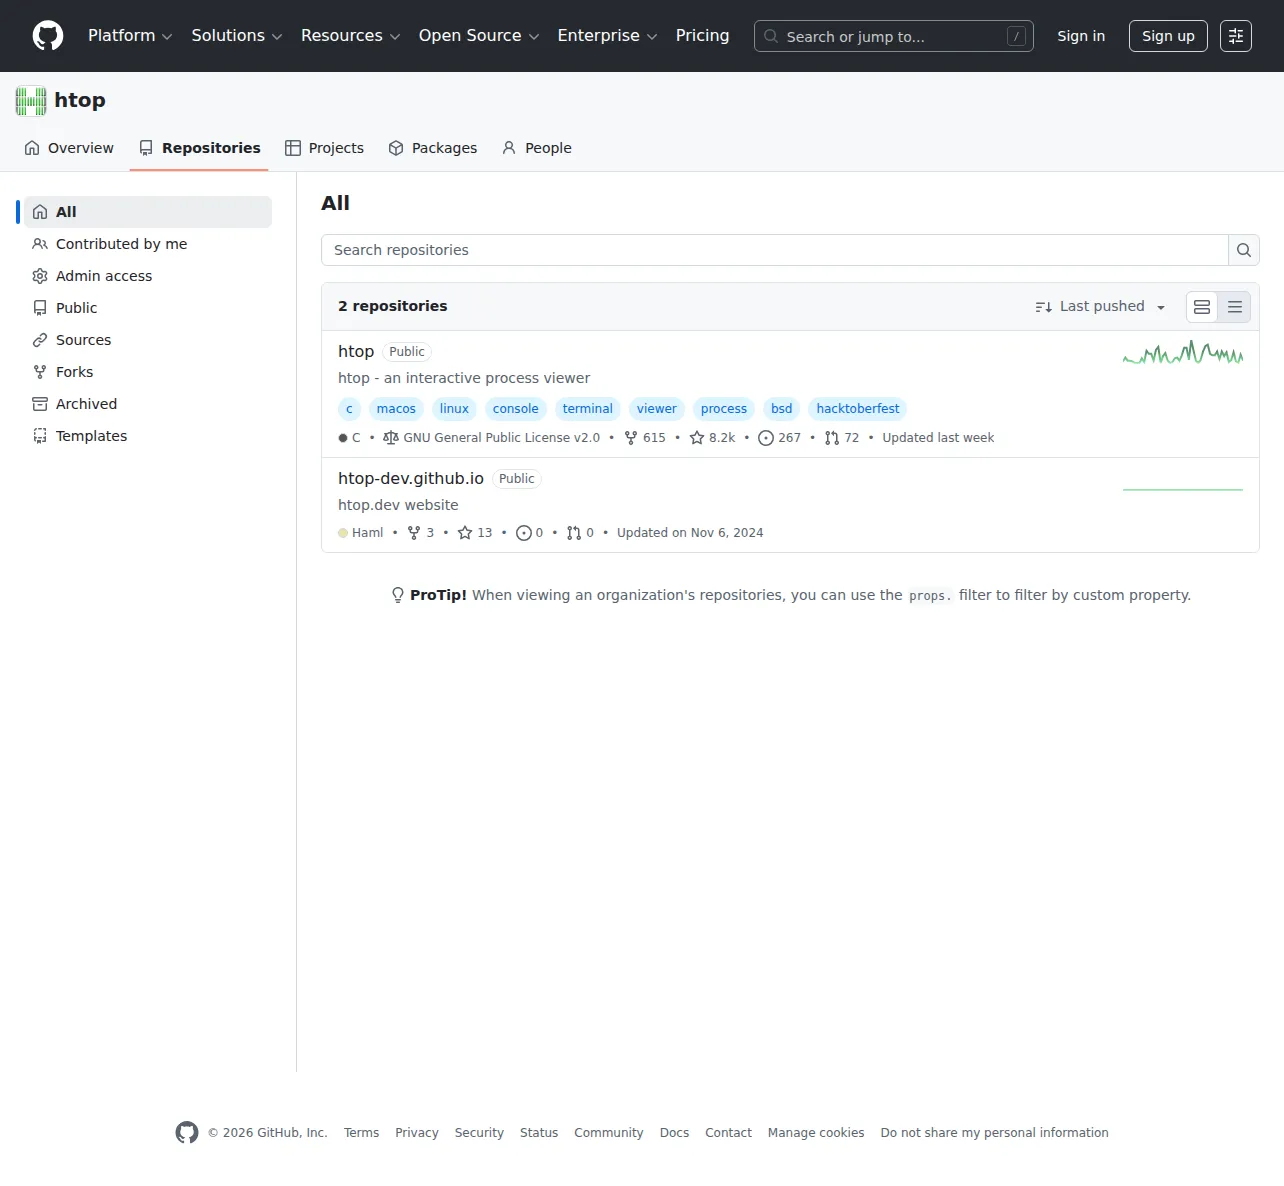Expand the Resources menu
The height and width of the screenshot is (1186, 1284).
[x=351, y=36]
